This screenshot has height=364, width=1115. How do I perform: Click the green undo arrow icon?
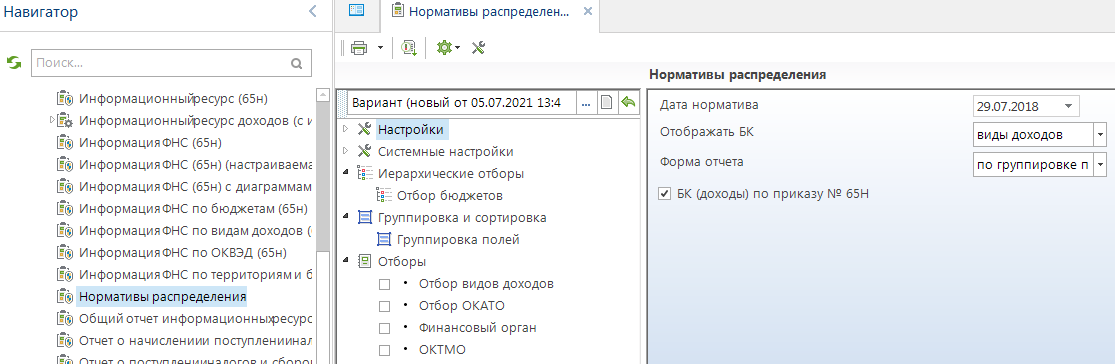tap(627, 102)
